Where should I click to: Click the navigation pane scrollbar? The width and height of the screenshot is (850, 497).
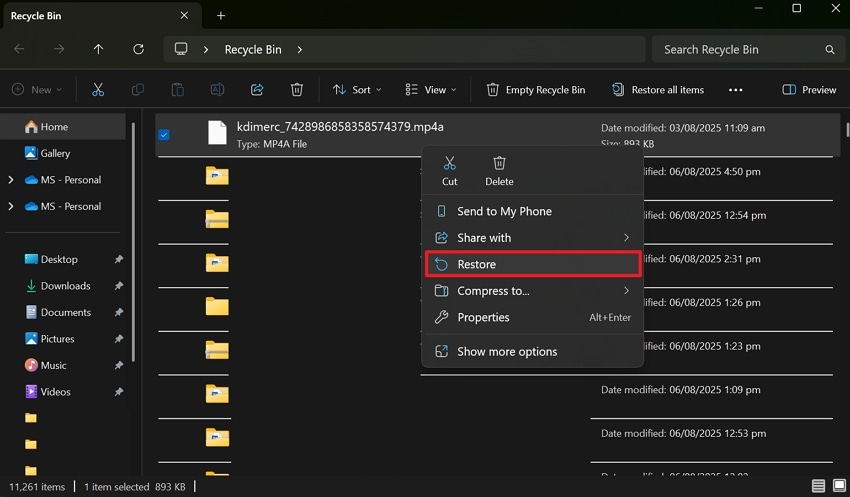pyautogui.click(x=133, y=241)
